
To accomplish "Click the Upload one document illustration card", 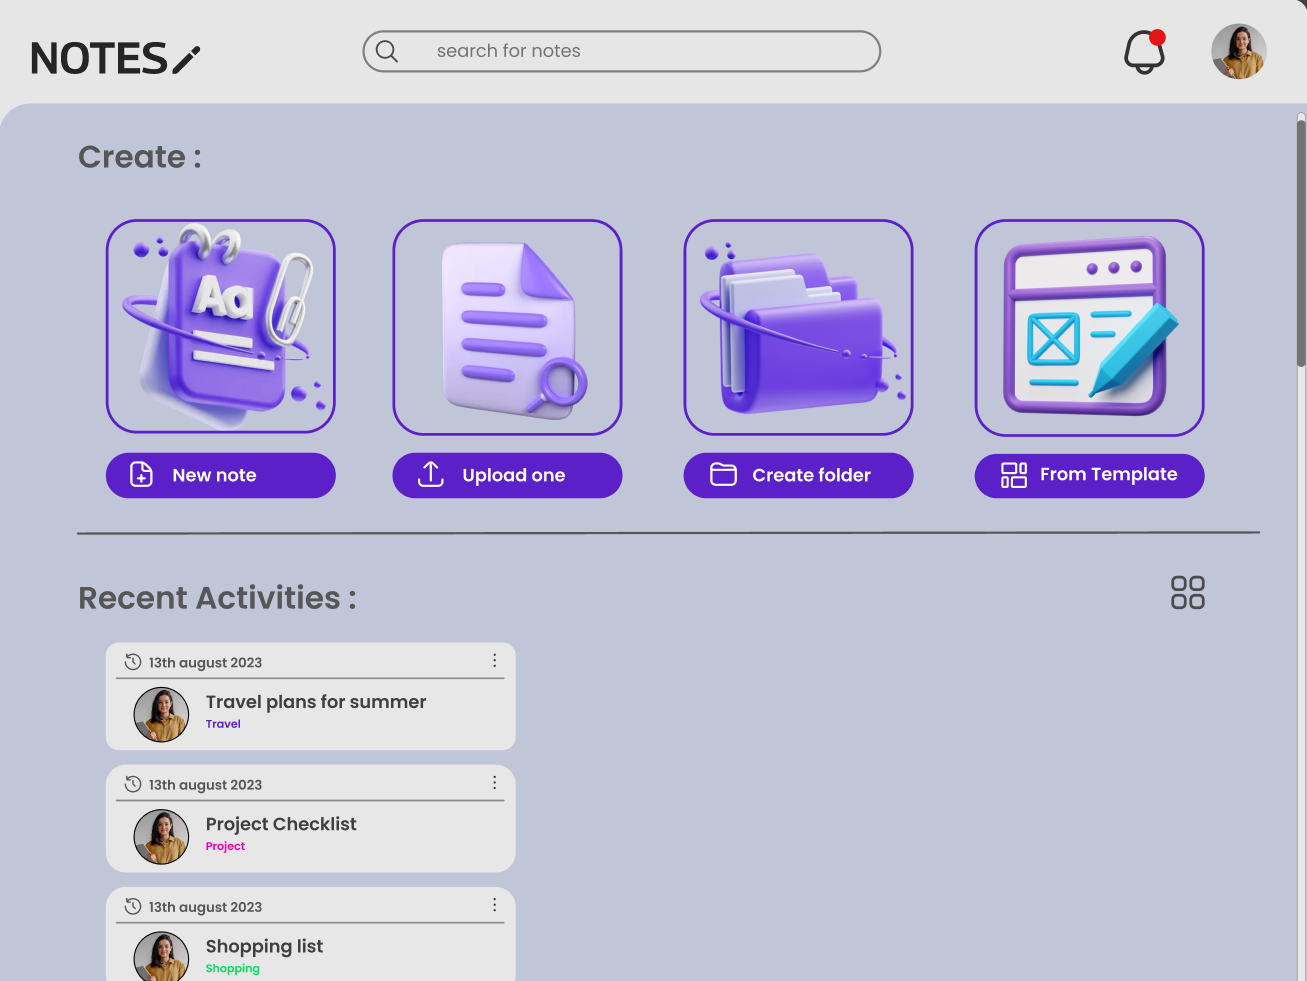I will coord(508,327).
